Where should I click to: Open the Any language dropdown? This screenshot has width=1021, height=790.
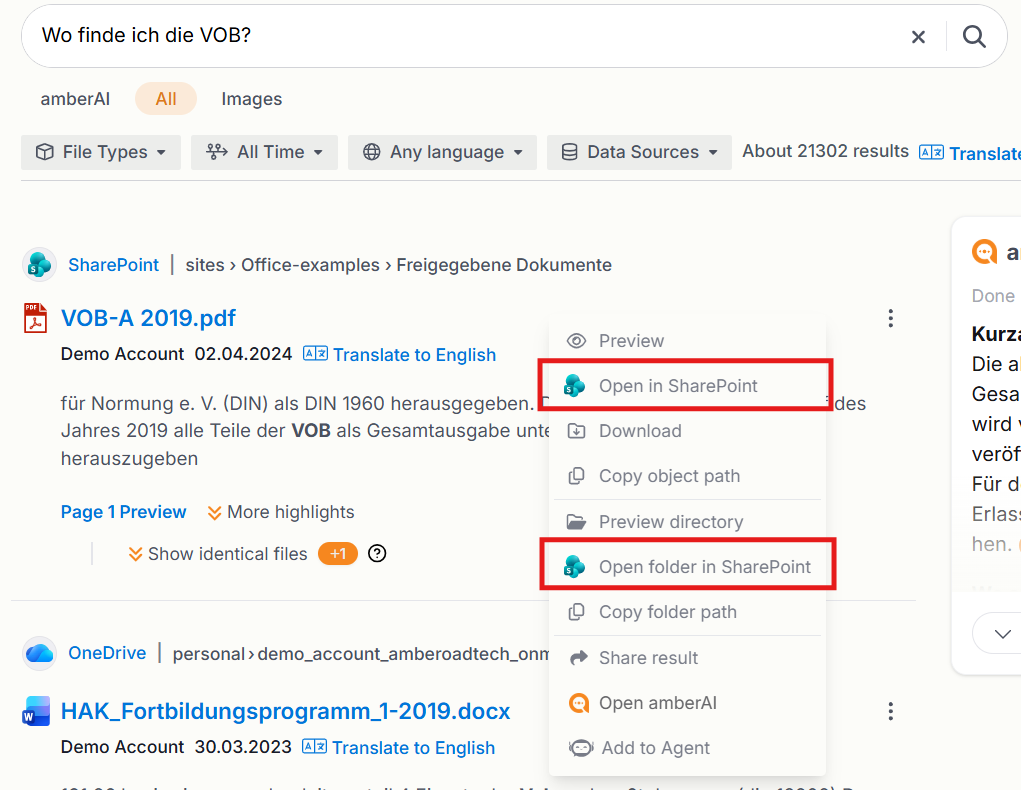point(442,152)
